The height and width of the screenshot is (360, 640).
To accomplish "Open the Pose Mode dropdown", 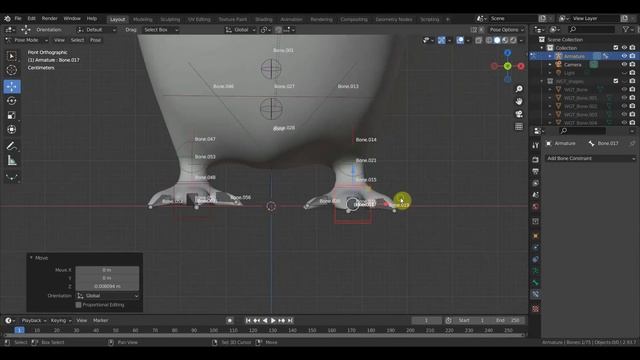I will click(27, 40).
